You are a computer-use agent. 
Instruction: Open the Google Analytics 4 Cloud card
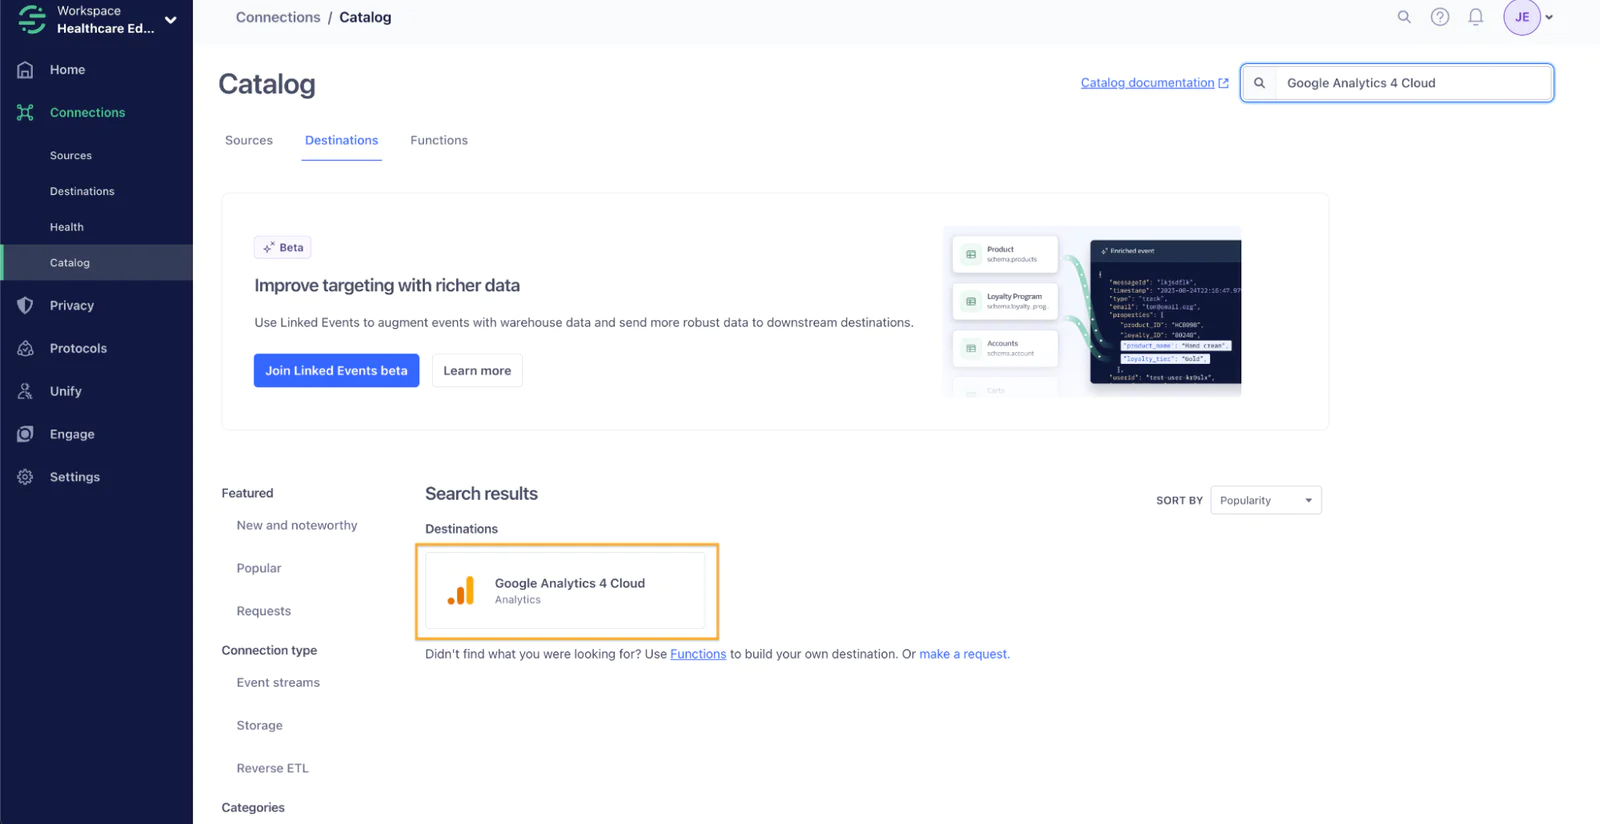pyautogui.click(x=565, y=590)
